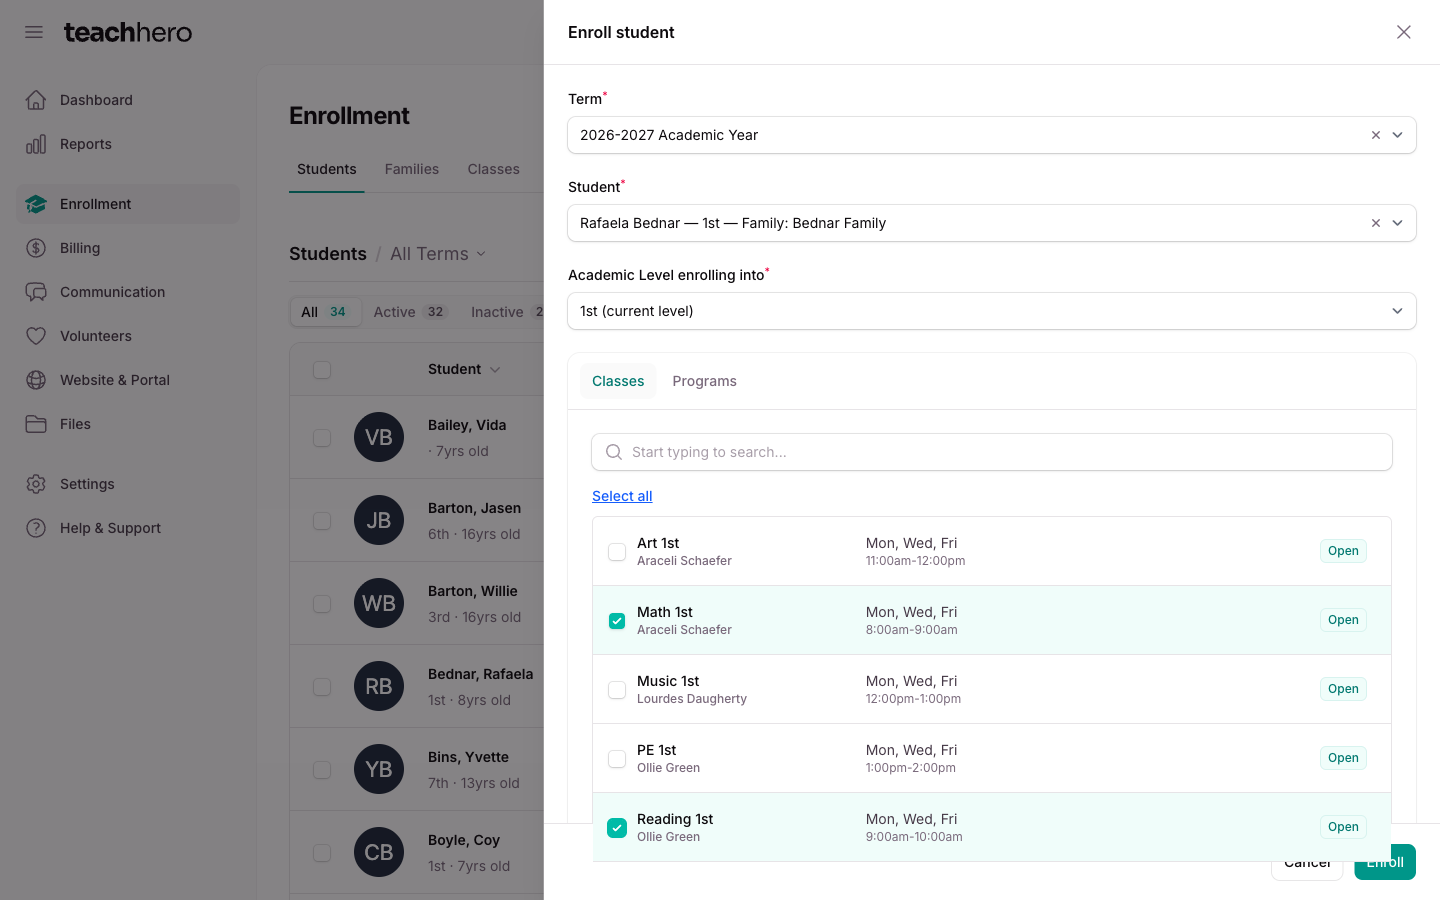Switch to the Classes tab in panel
This screenshot has height=900, width=1440.
coord(618,381)
